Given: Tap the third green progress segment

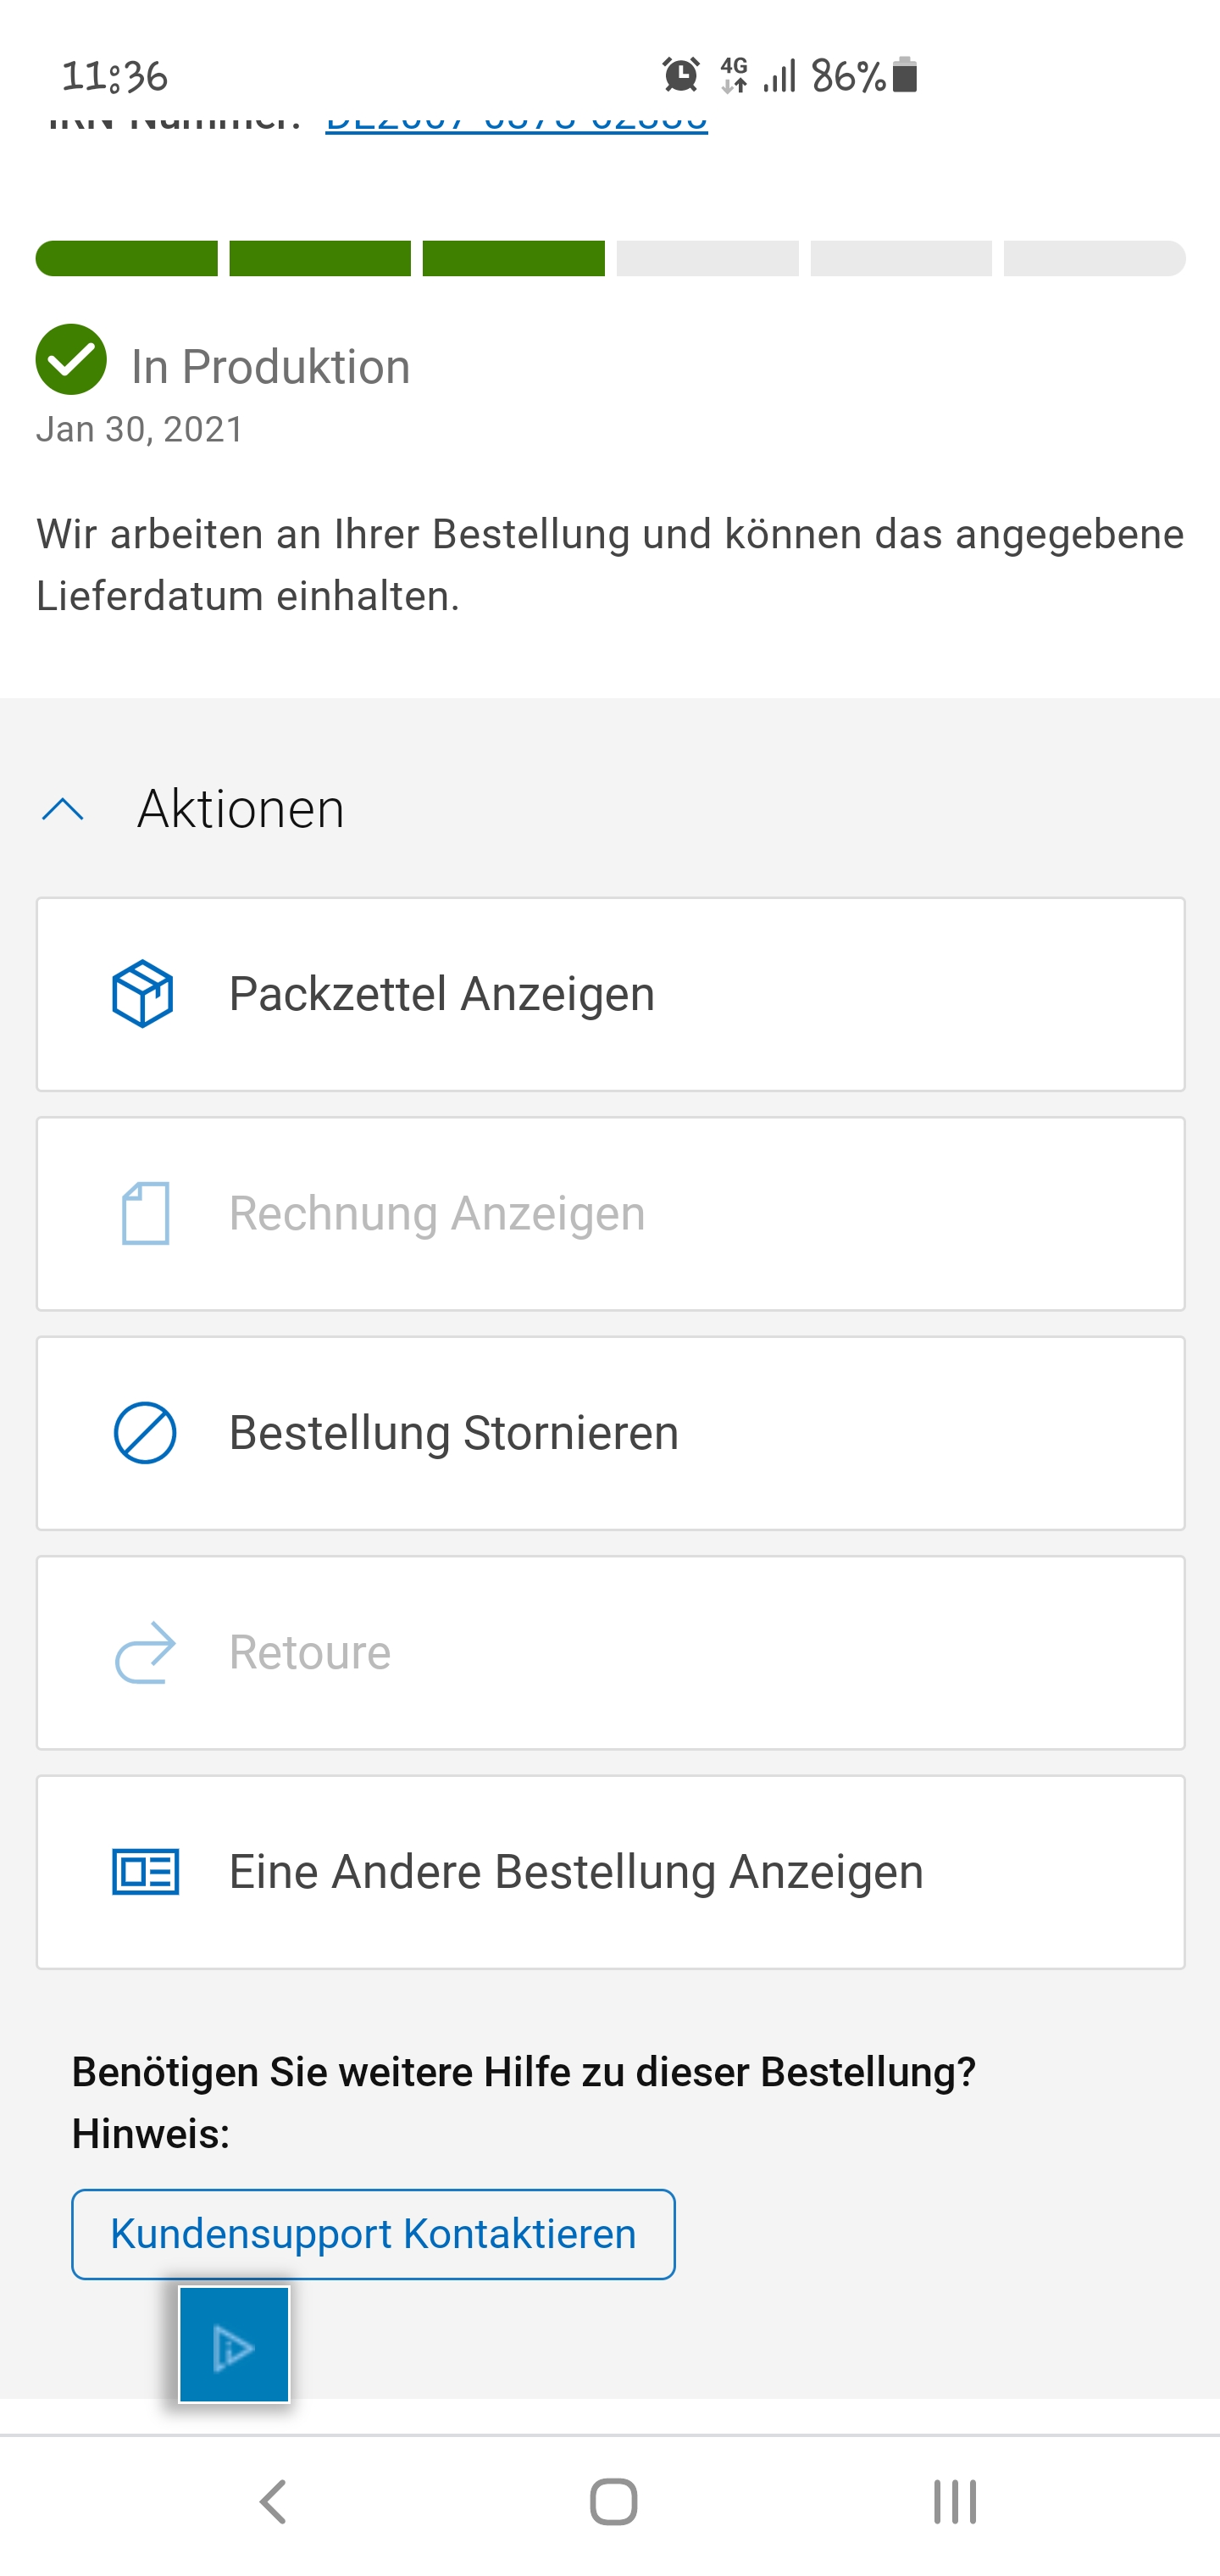Looking at the screenshot, I should point(513,258).
